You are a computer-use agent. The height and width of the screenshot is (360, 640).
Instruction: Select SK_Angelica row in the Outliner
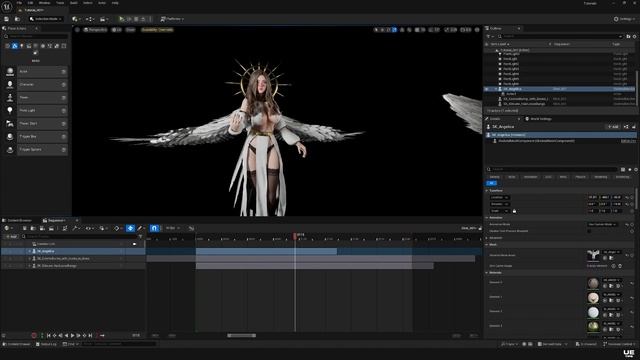click(x=560, y=89)
